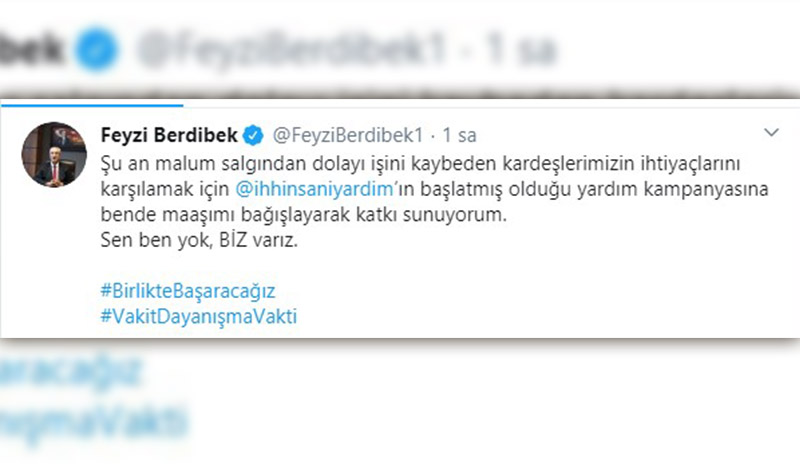The image size is (800, 465).
Task: Click the line "bende maaşımı bağışlayarak katkı sunuyorum."
Action: 304,214
